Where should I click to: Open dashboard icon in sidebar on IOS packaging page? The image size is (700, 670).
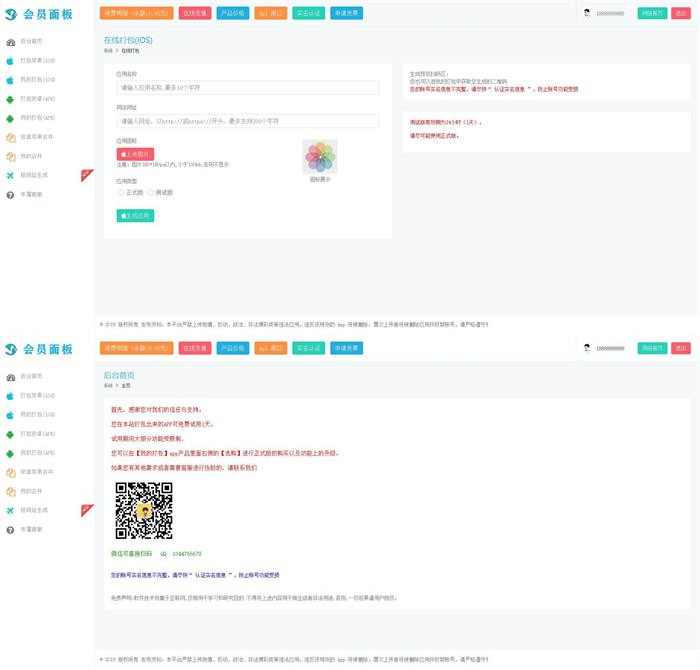(x=11, y=42)
